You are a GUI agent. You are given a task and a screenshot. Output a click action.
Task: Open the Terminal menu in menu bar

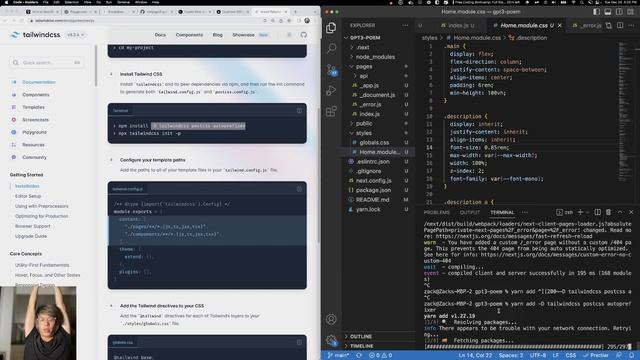(x=123, y=2)
